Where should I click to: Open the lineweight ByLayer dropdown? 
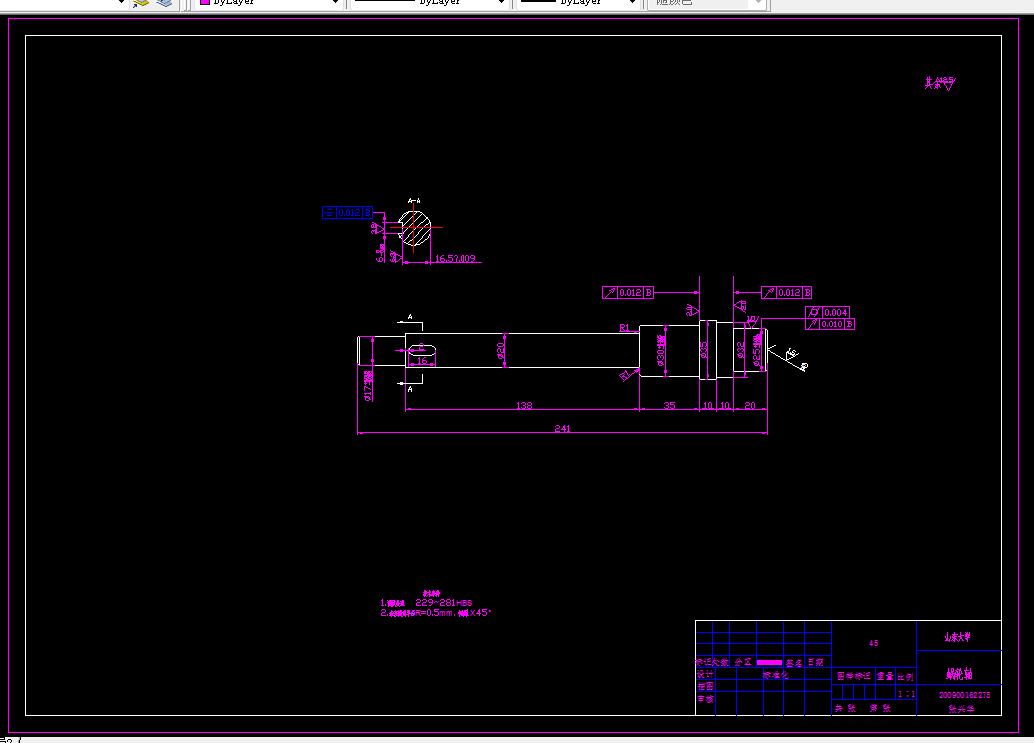coord(579,3)
